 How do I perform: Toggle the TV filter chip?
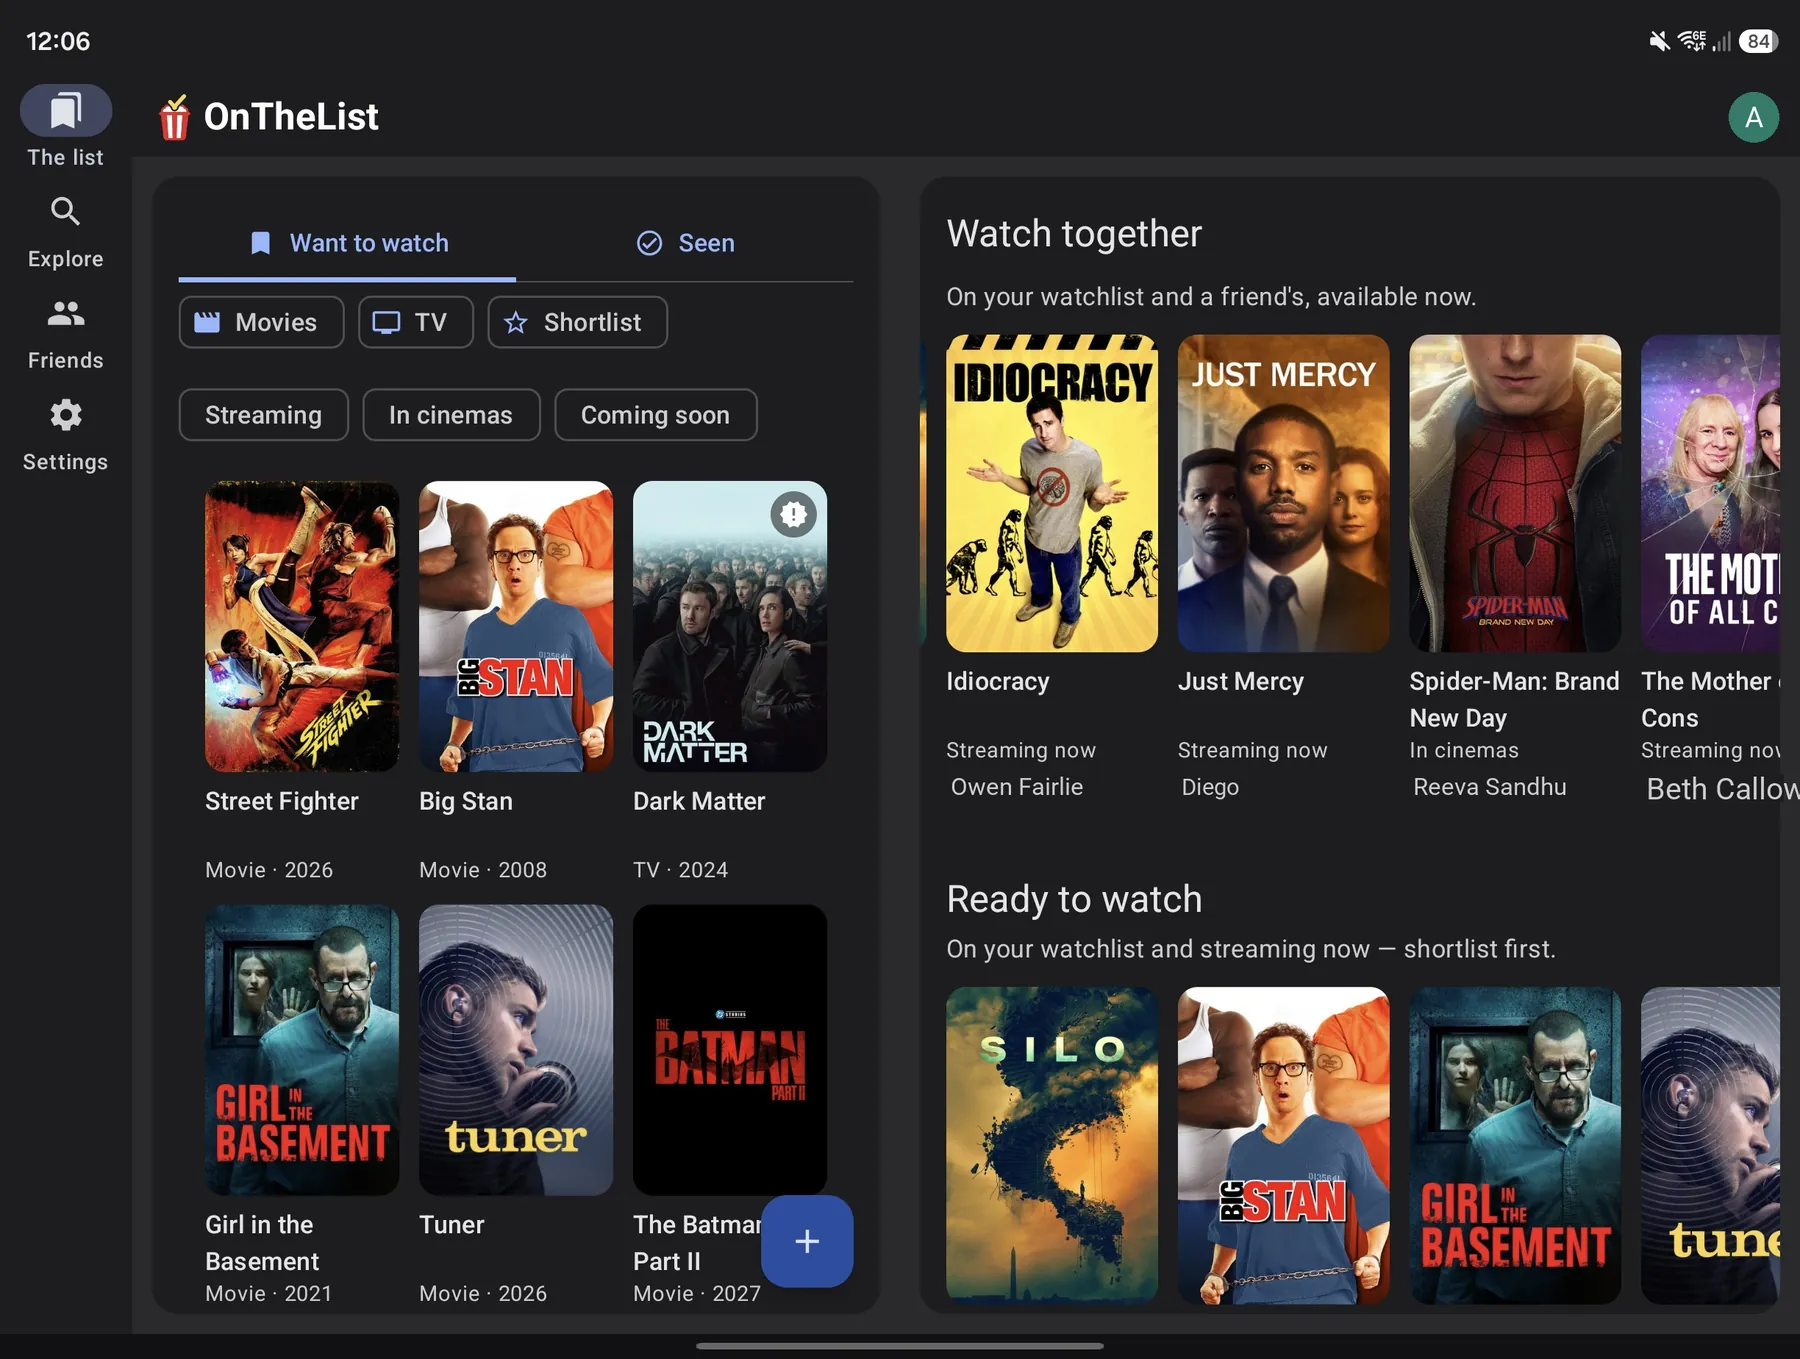point(415,322)
